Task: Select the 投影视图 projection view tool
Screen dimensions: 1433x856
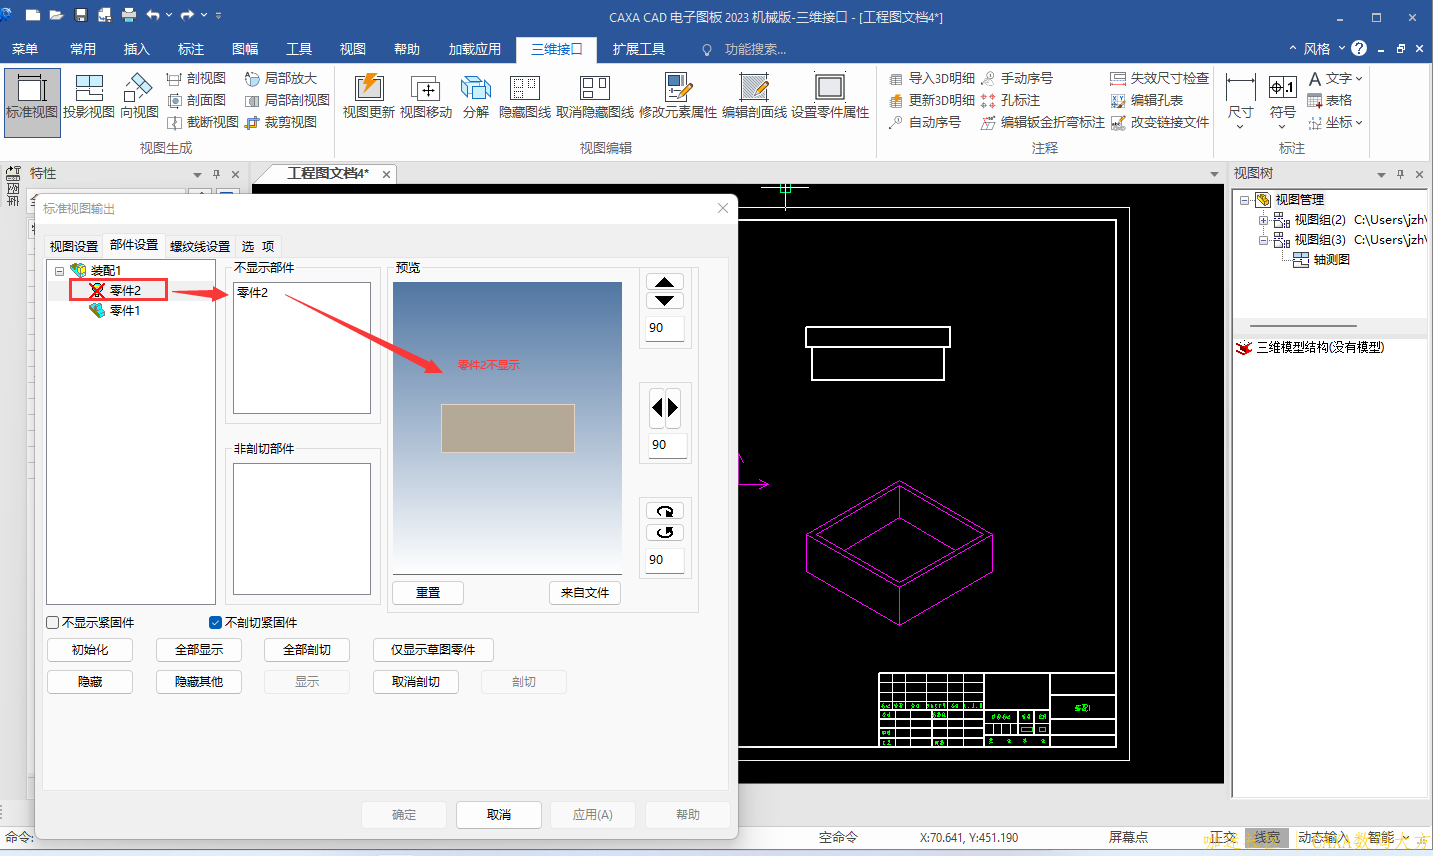Action: (89, 95)
